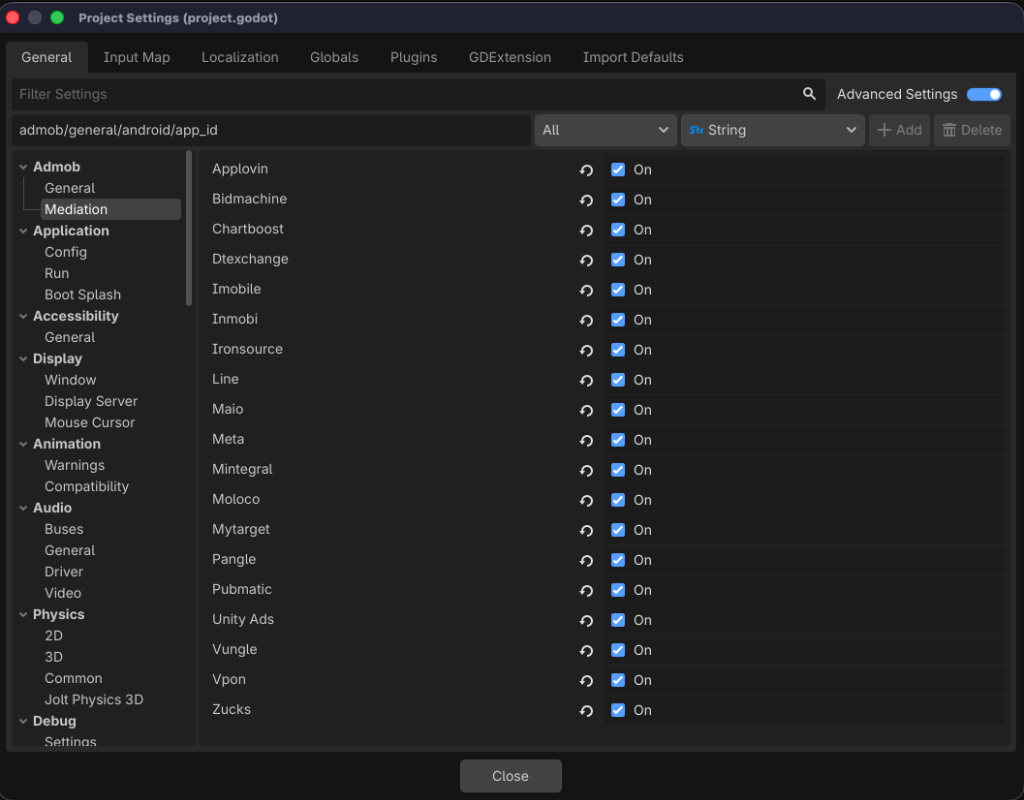1024x800 pixels.
Task: Collapse the Audio tree section
Action: point(24,508)
